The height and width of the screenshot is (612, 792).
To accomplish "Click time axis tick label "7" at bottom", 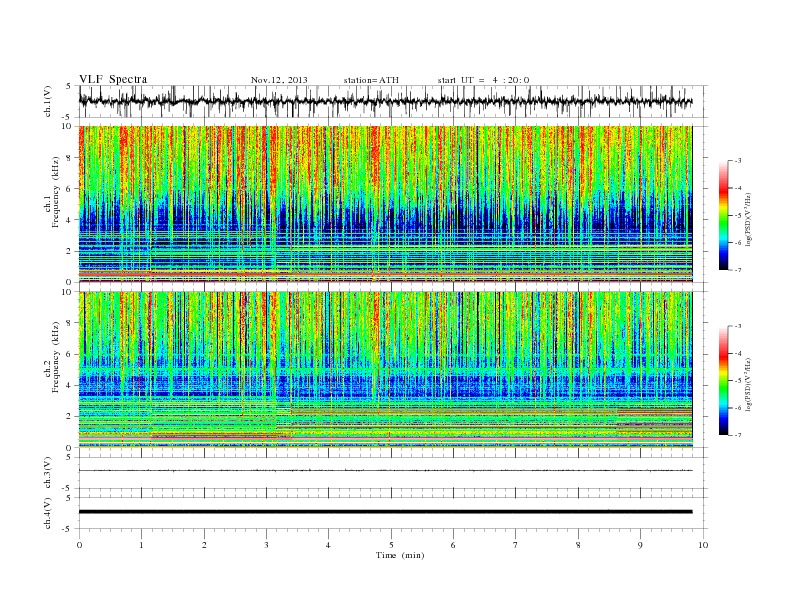I will (x=516, y=545).
